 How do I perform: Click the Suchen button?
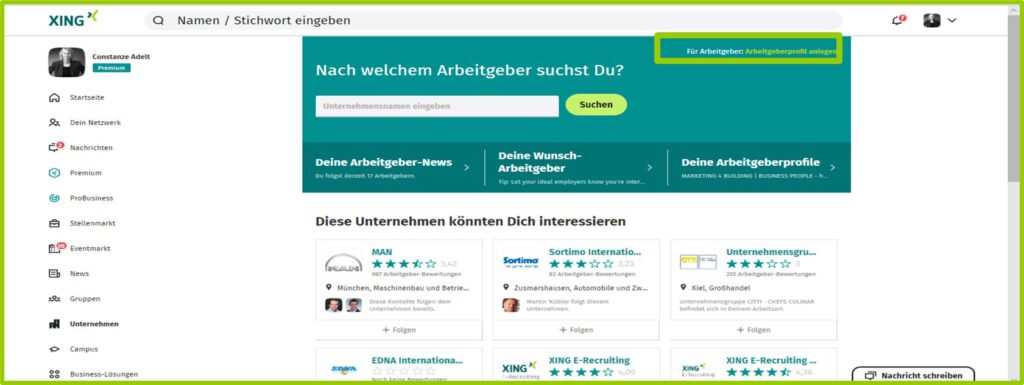pos(596,104)
